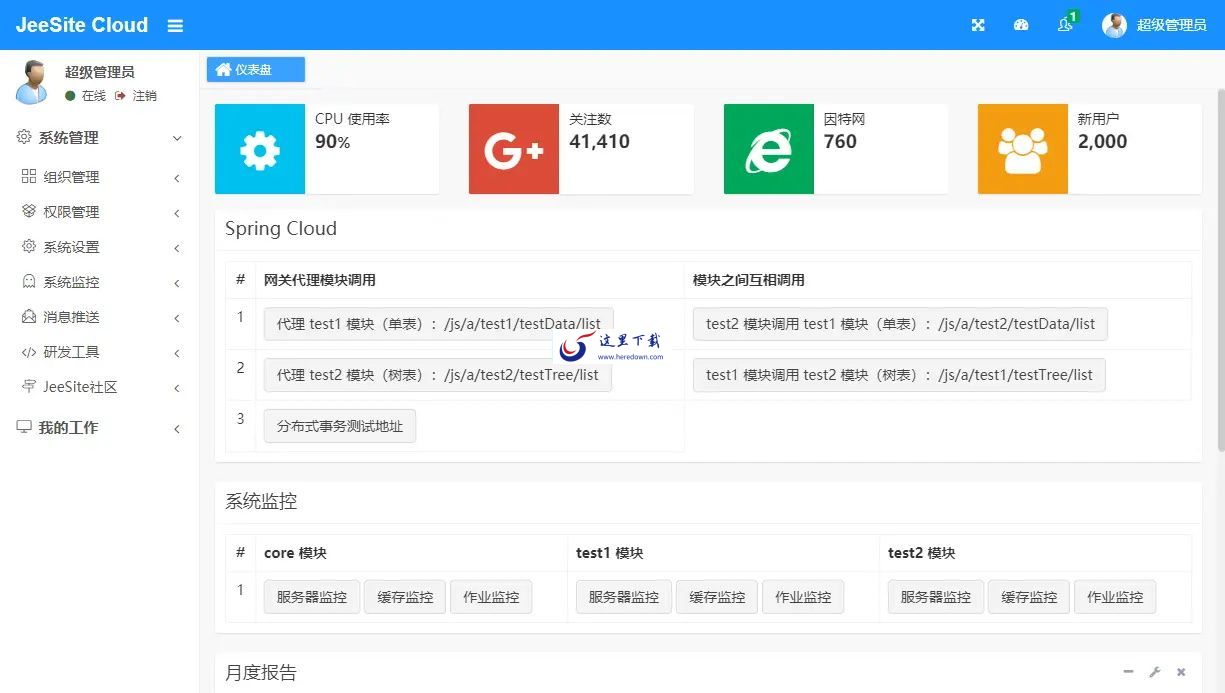Viewport: 1225px width, 693px height.
Task: Select the 仪表盘 tab
Action: (x=255, y=69)
